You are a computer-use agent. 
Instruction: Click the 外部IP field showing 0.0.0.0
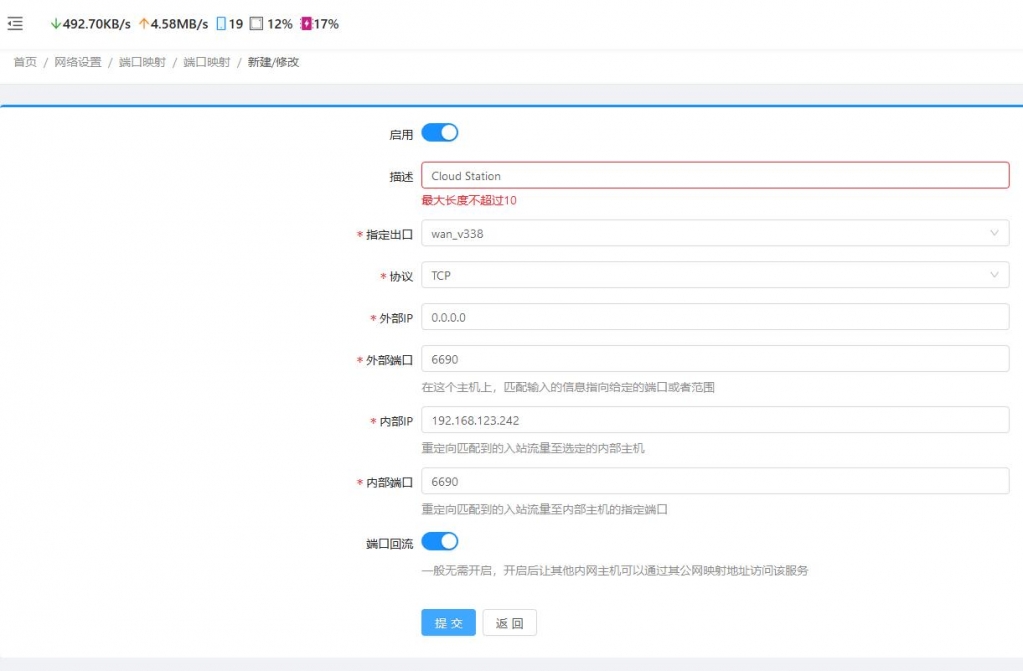[714, 317]
